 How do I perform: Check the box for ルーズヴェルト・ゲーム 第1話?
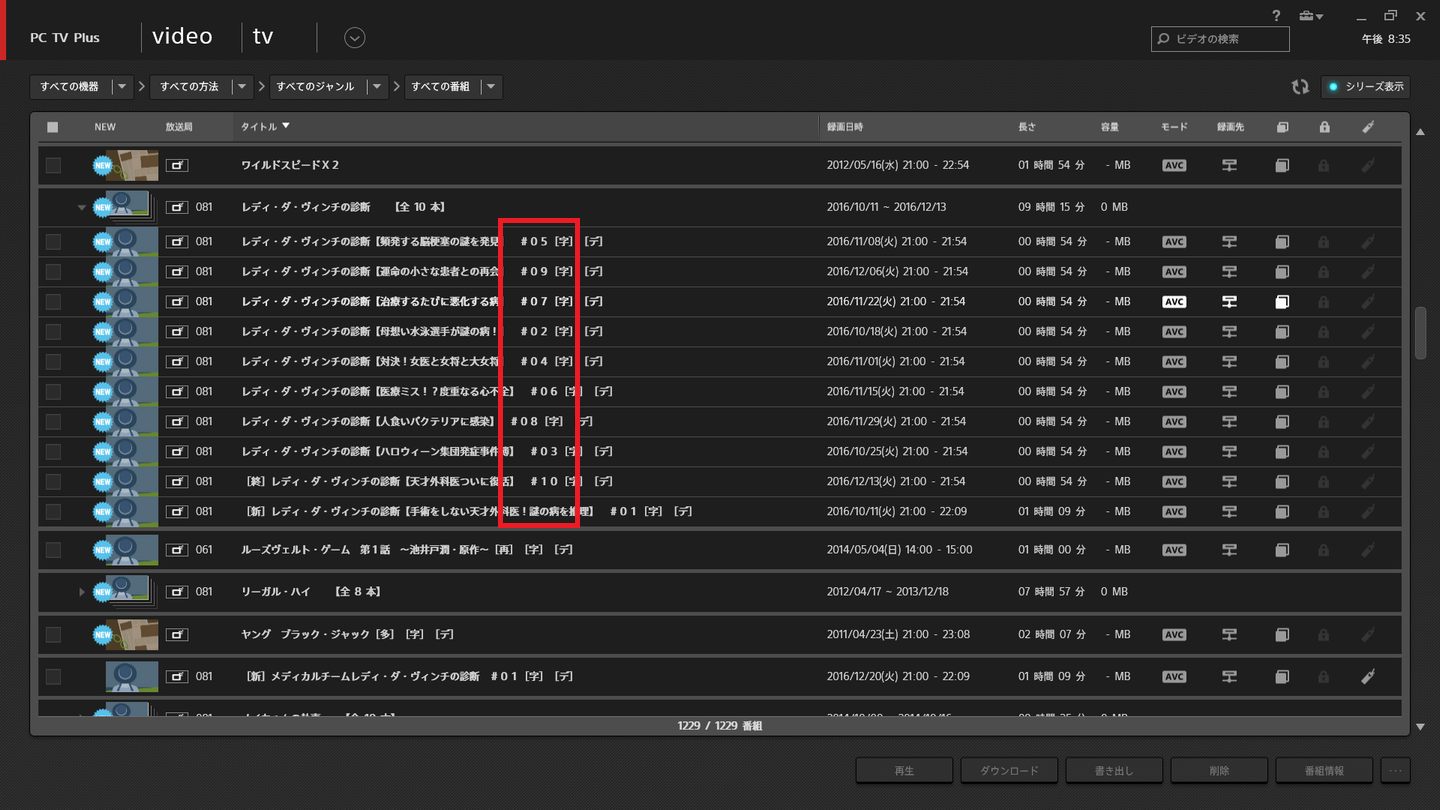click(x=53, y=550)
